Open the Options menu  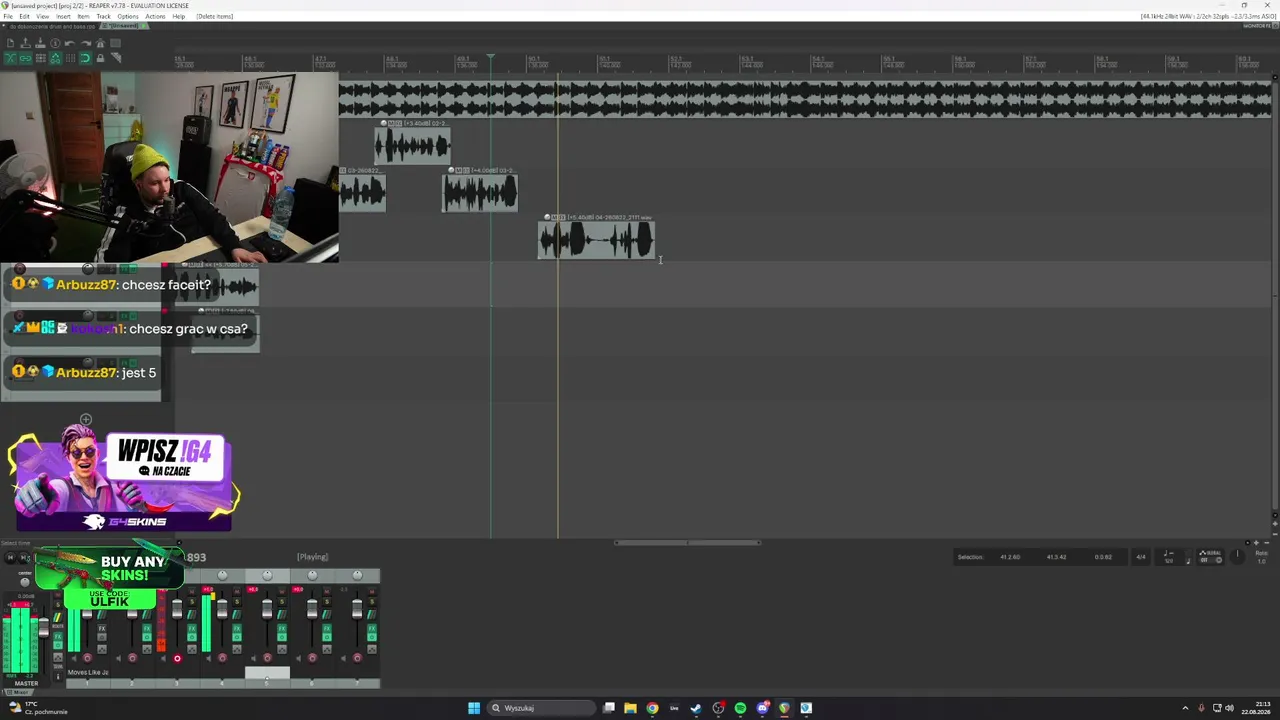(127, 16)
